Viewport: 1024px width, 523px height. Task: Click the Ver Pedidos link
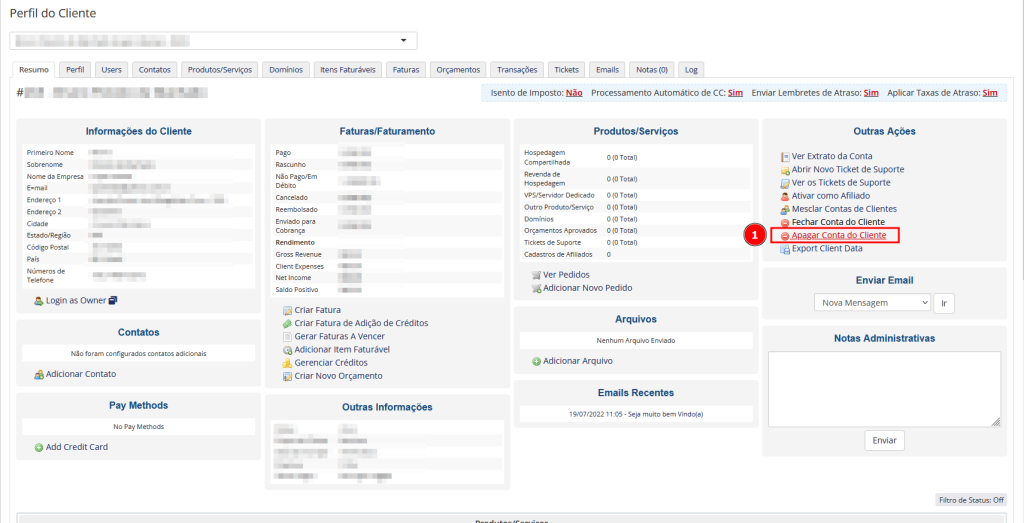566,275
